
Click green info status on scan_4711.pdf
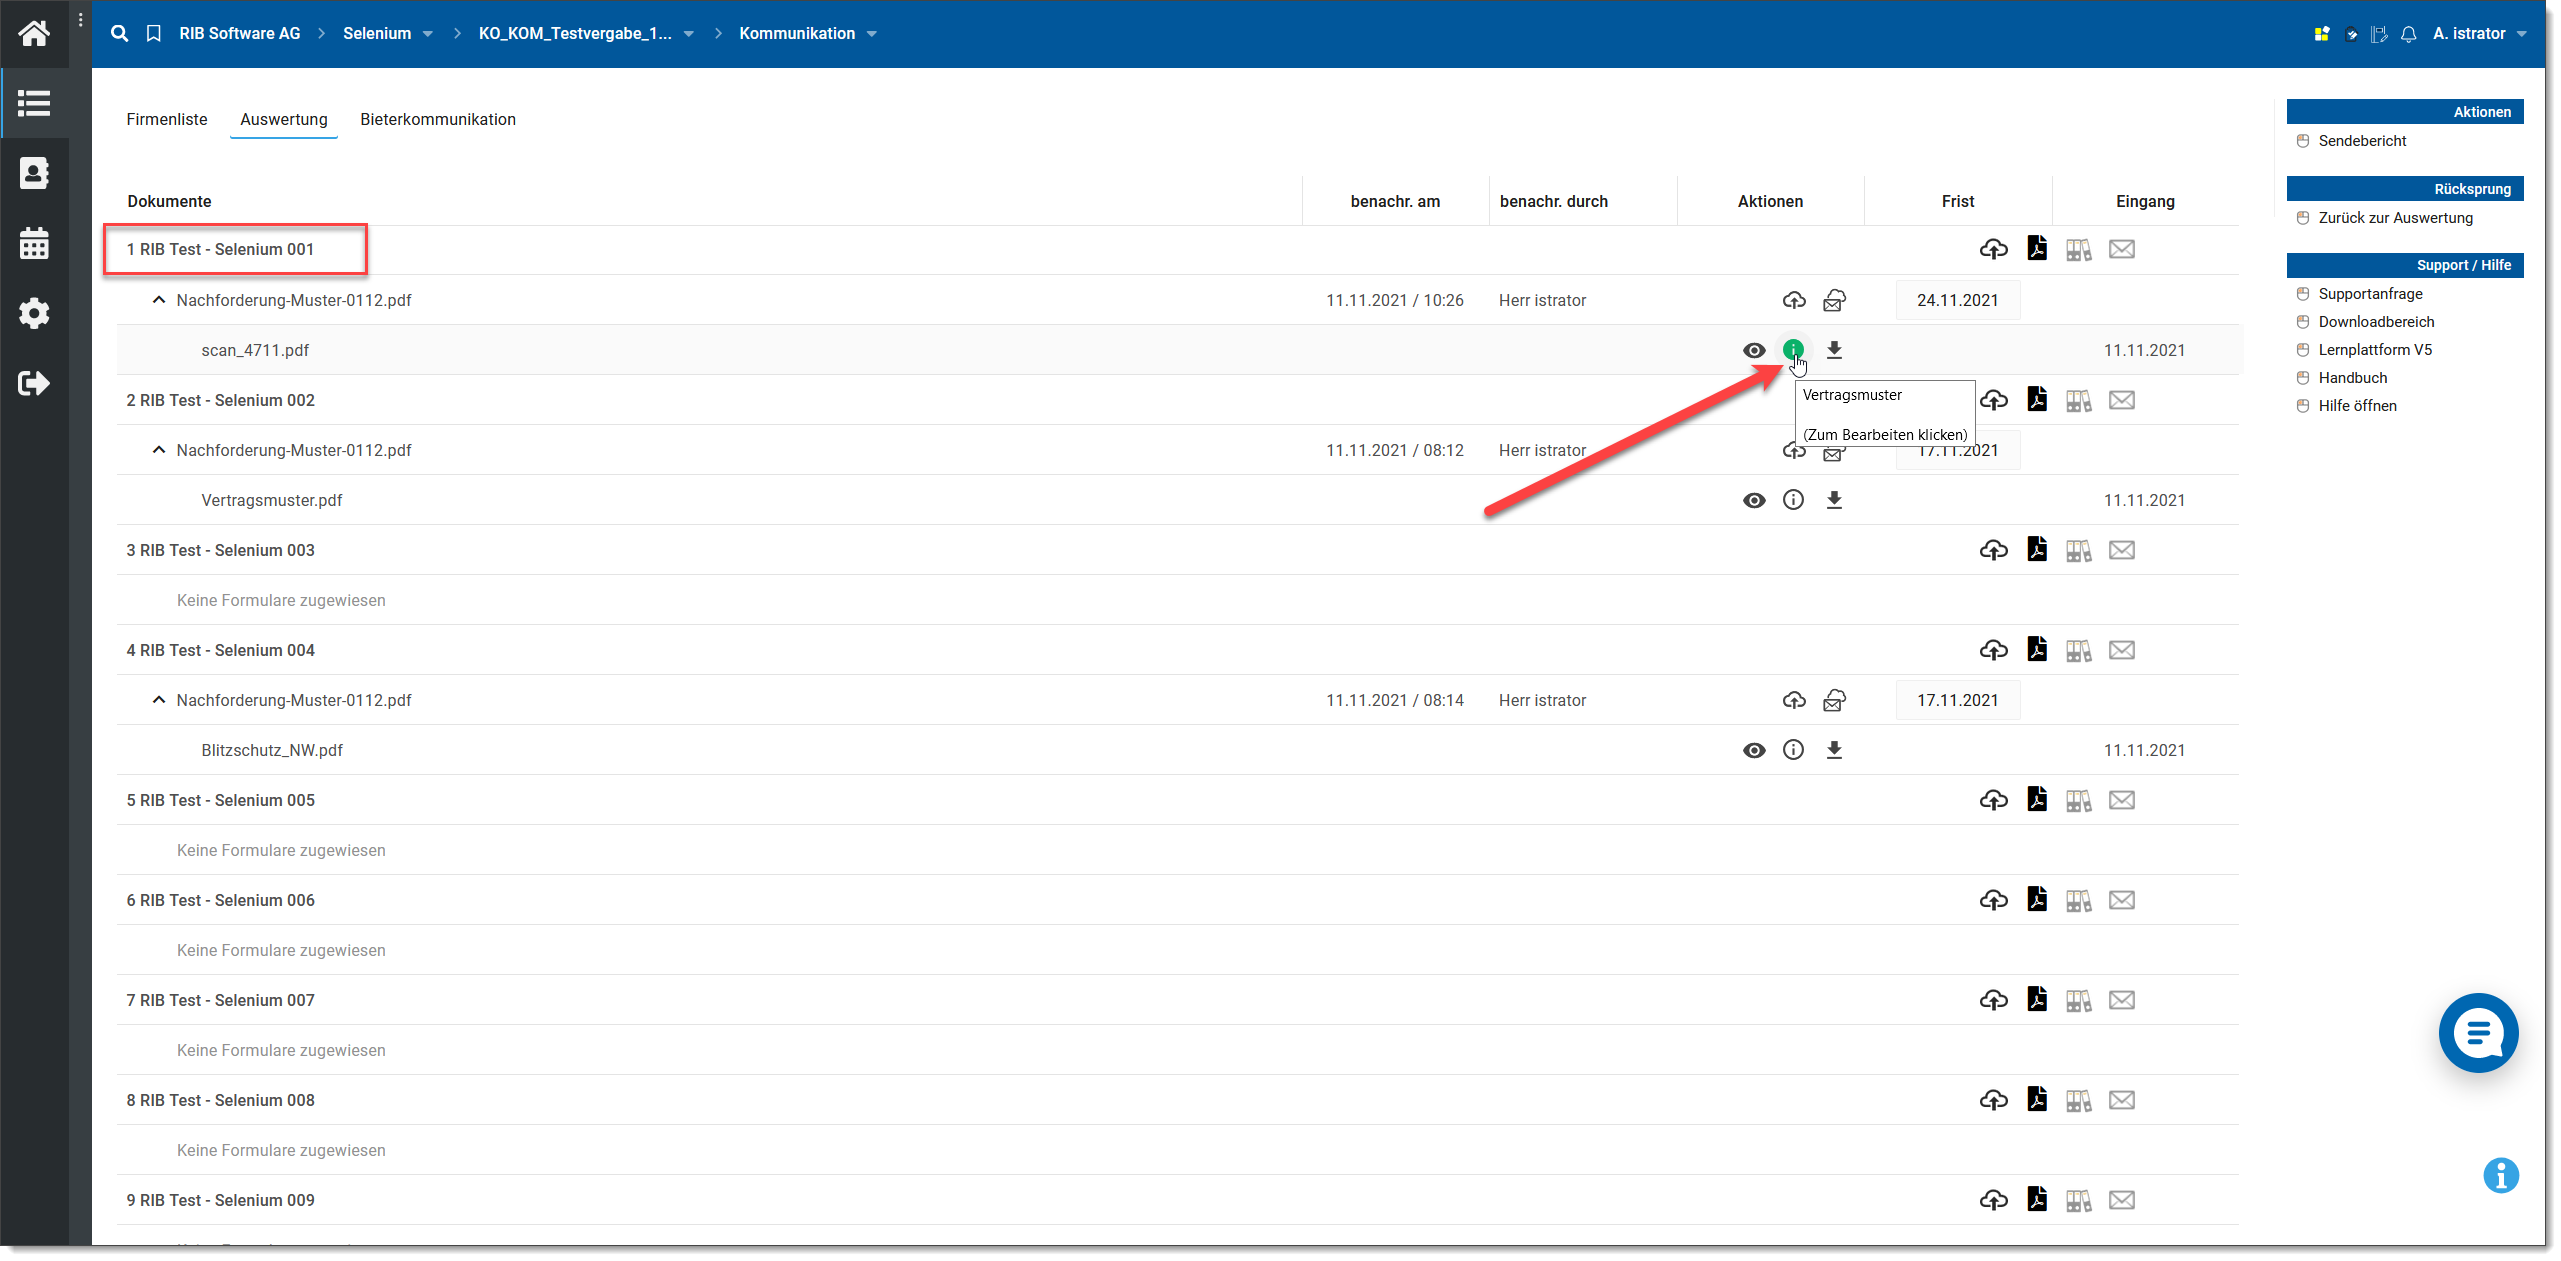(x=1793, y=350)
